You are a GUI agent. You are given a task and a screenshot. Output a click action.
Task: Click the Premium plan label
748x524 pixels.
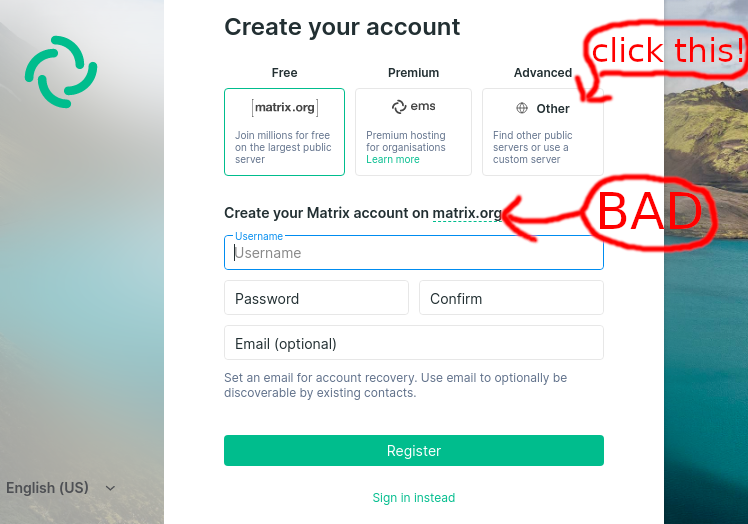(x=413, y=73)
